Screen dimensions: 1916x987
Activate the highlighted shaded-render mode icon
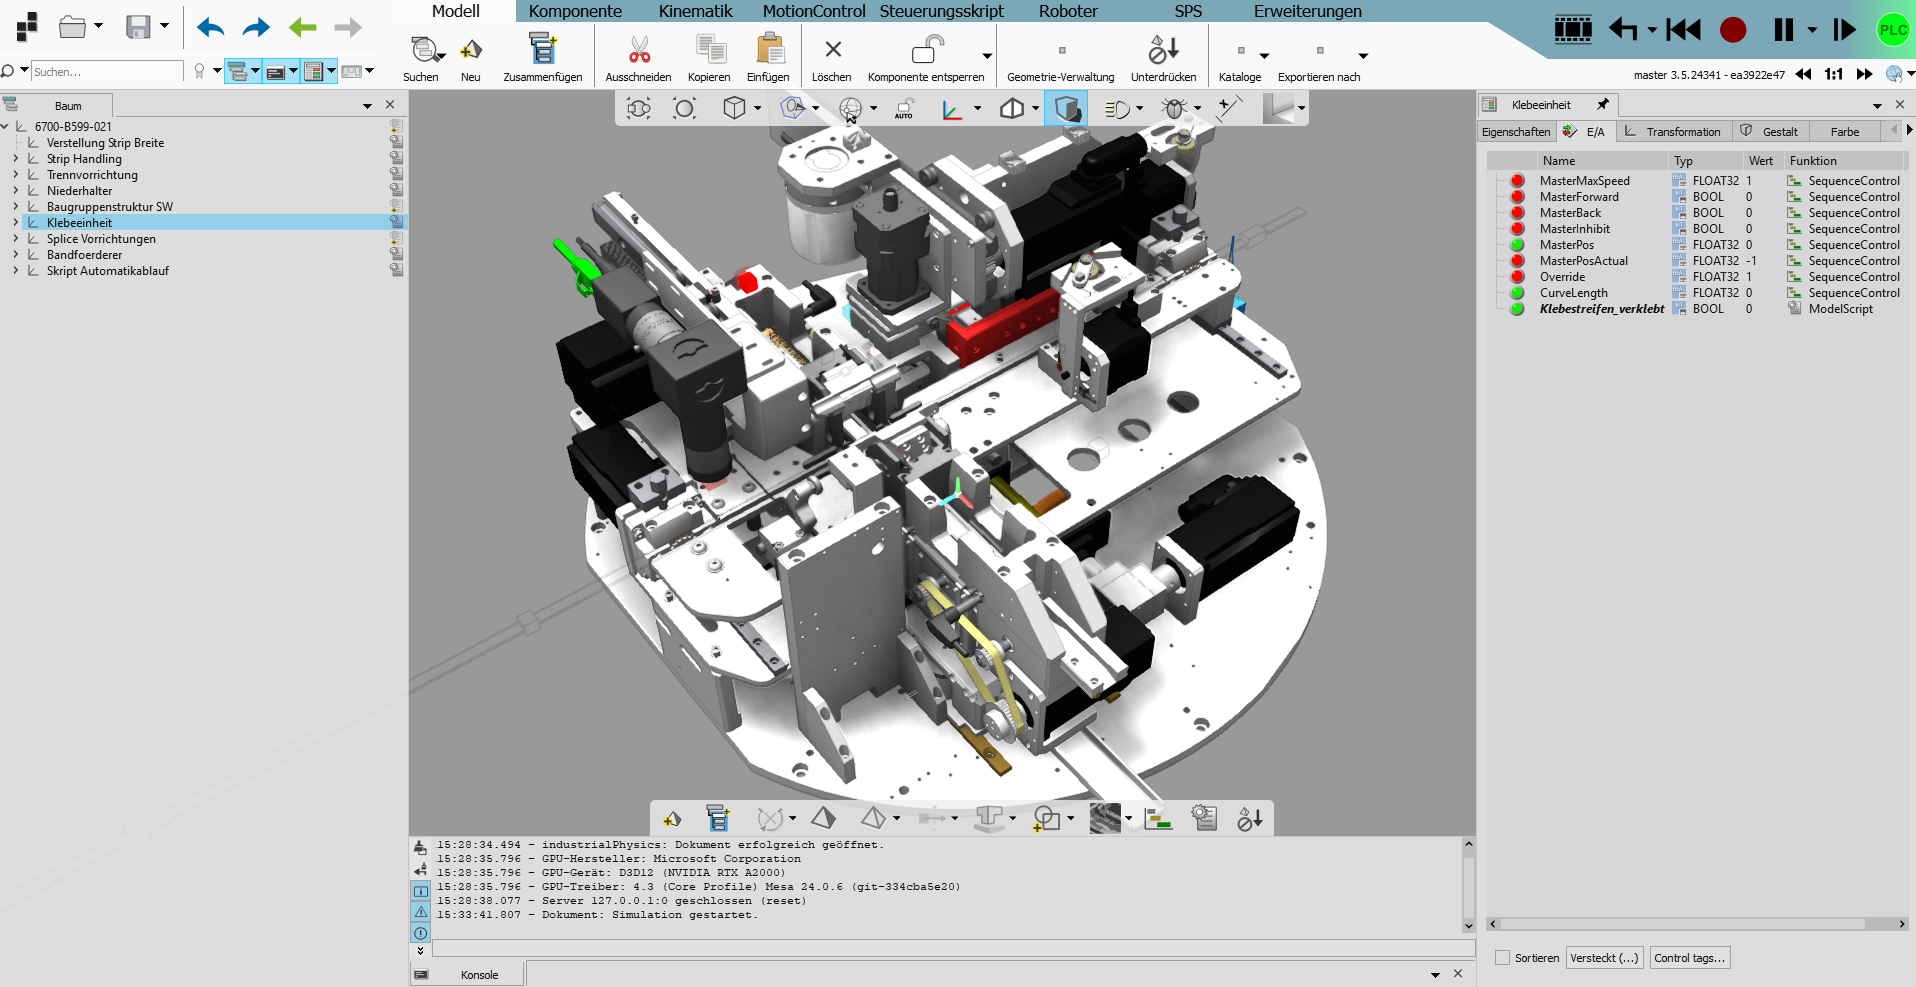click(1065, 107)
